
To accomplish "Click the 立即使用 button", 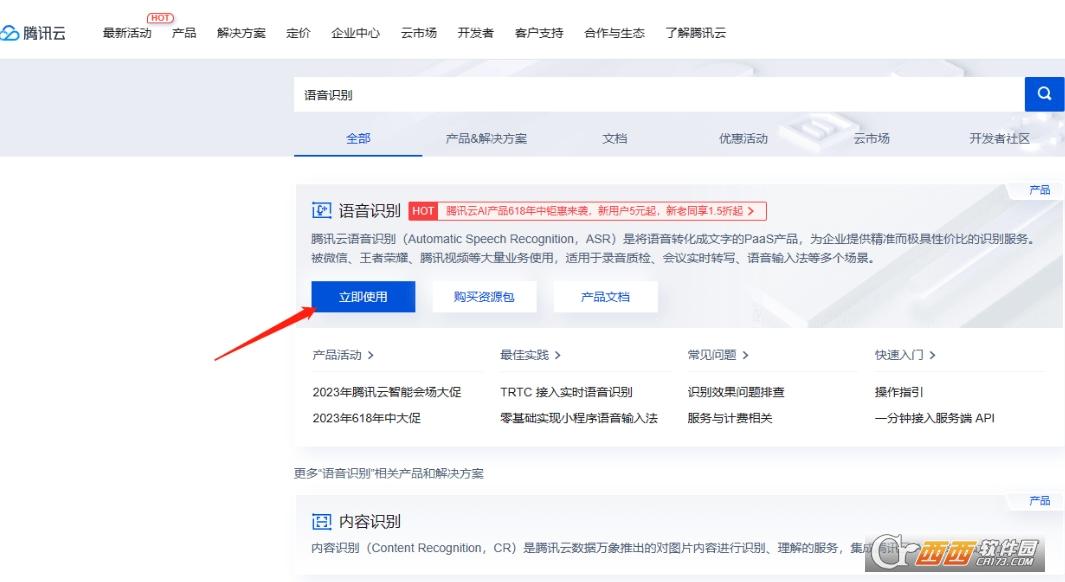I will [x=363, y=297].
